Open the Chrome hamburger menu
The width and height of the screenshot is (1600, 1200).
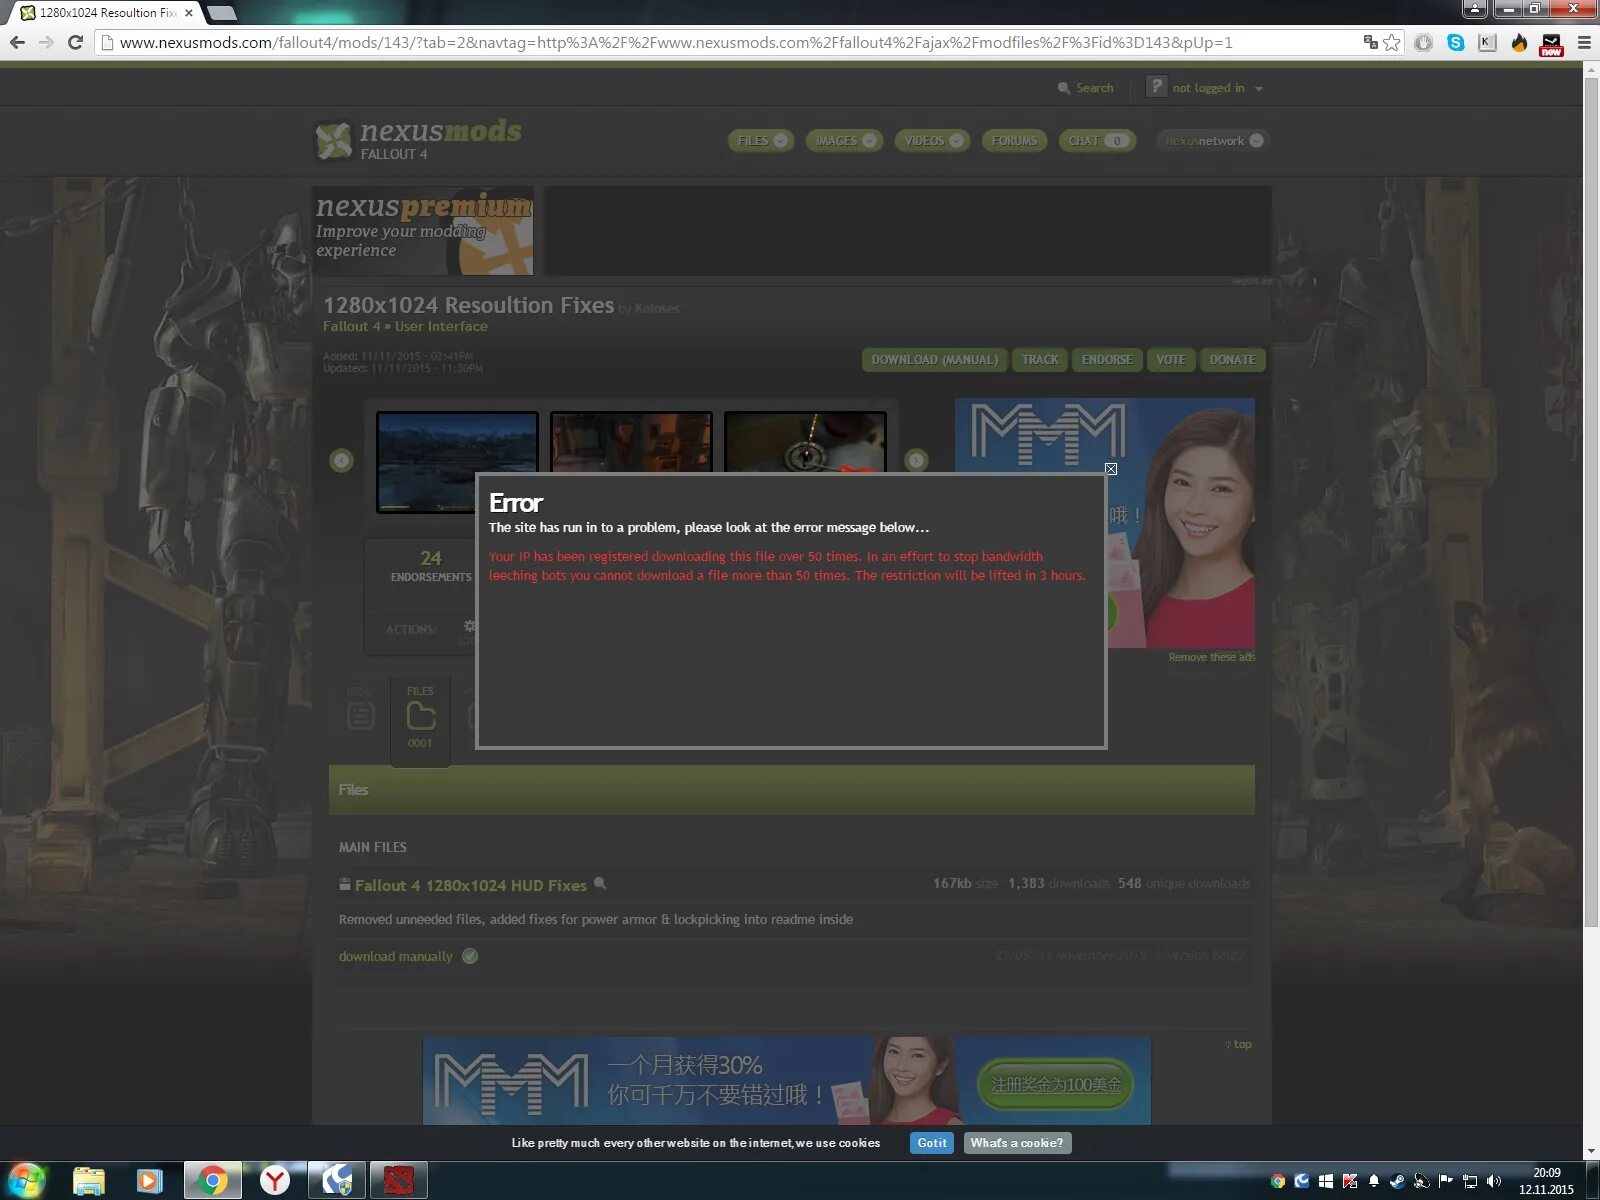pyautogui.click(x=1584, y=42)
